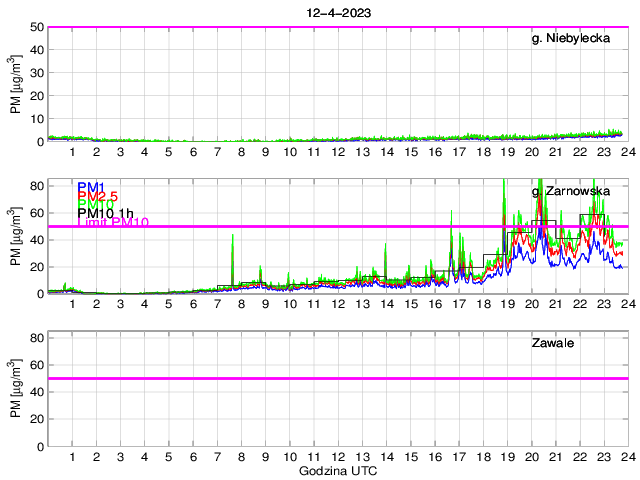The width and height of the screenshot is (640, 480).
Task: Click hour 24 tick below the Zawale panel
Action: 627,456
